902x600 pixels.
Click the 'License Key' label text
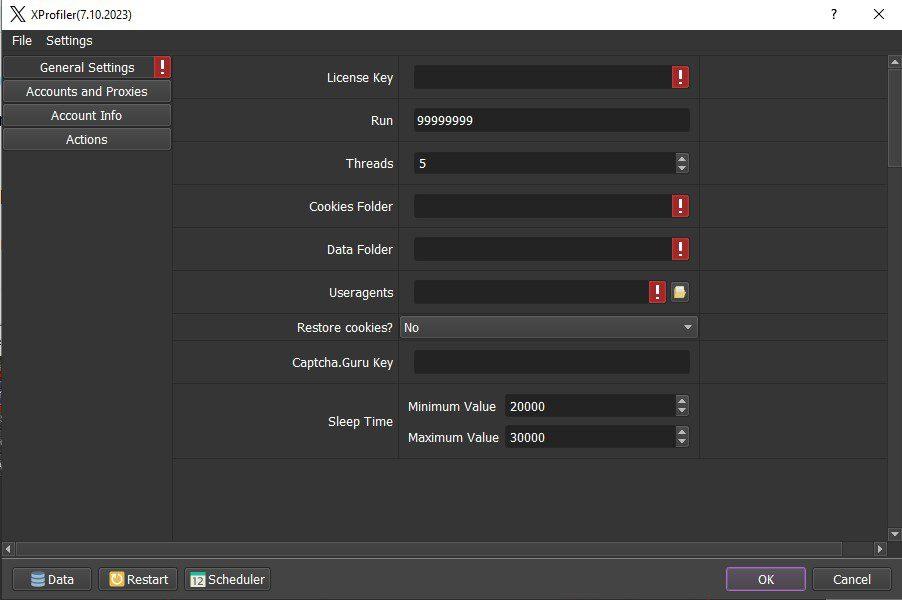pos(360,78)
